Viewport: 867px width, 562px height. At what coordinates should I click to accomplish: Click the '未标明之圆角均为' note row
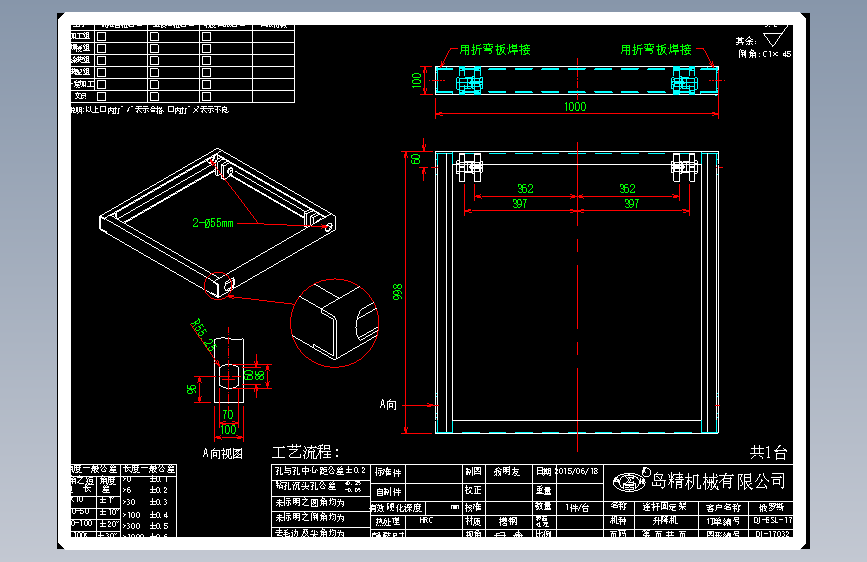(310, 503)
